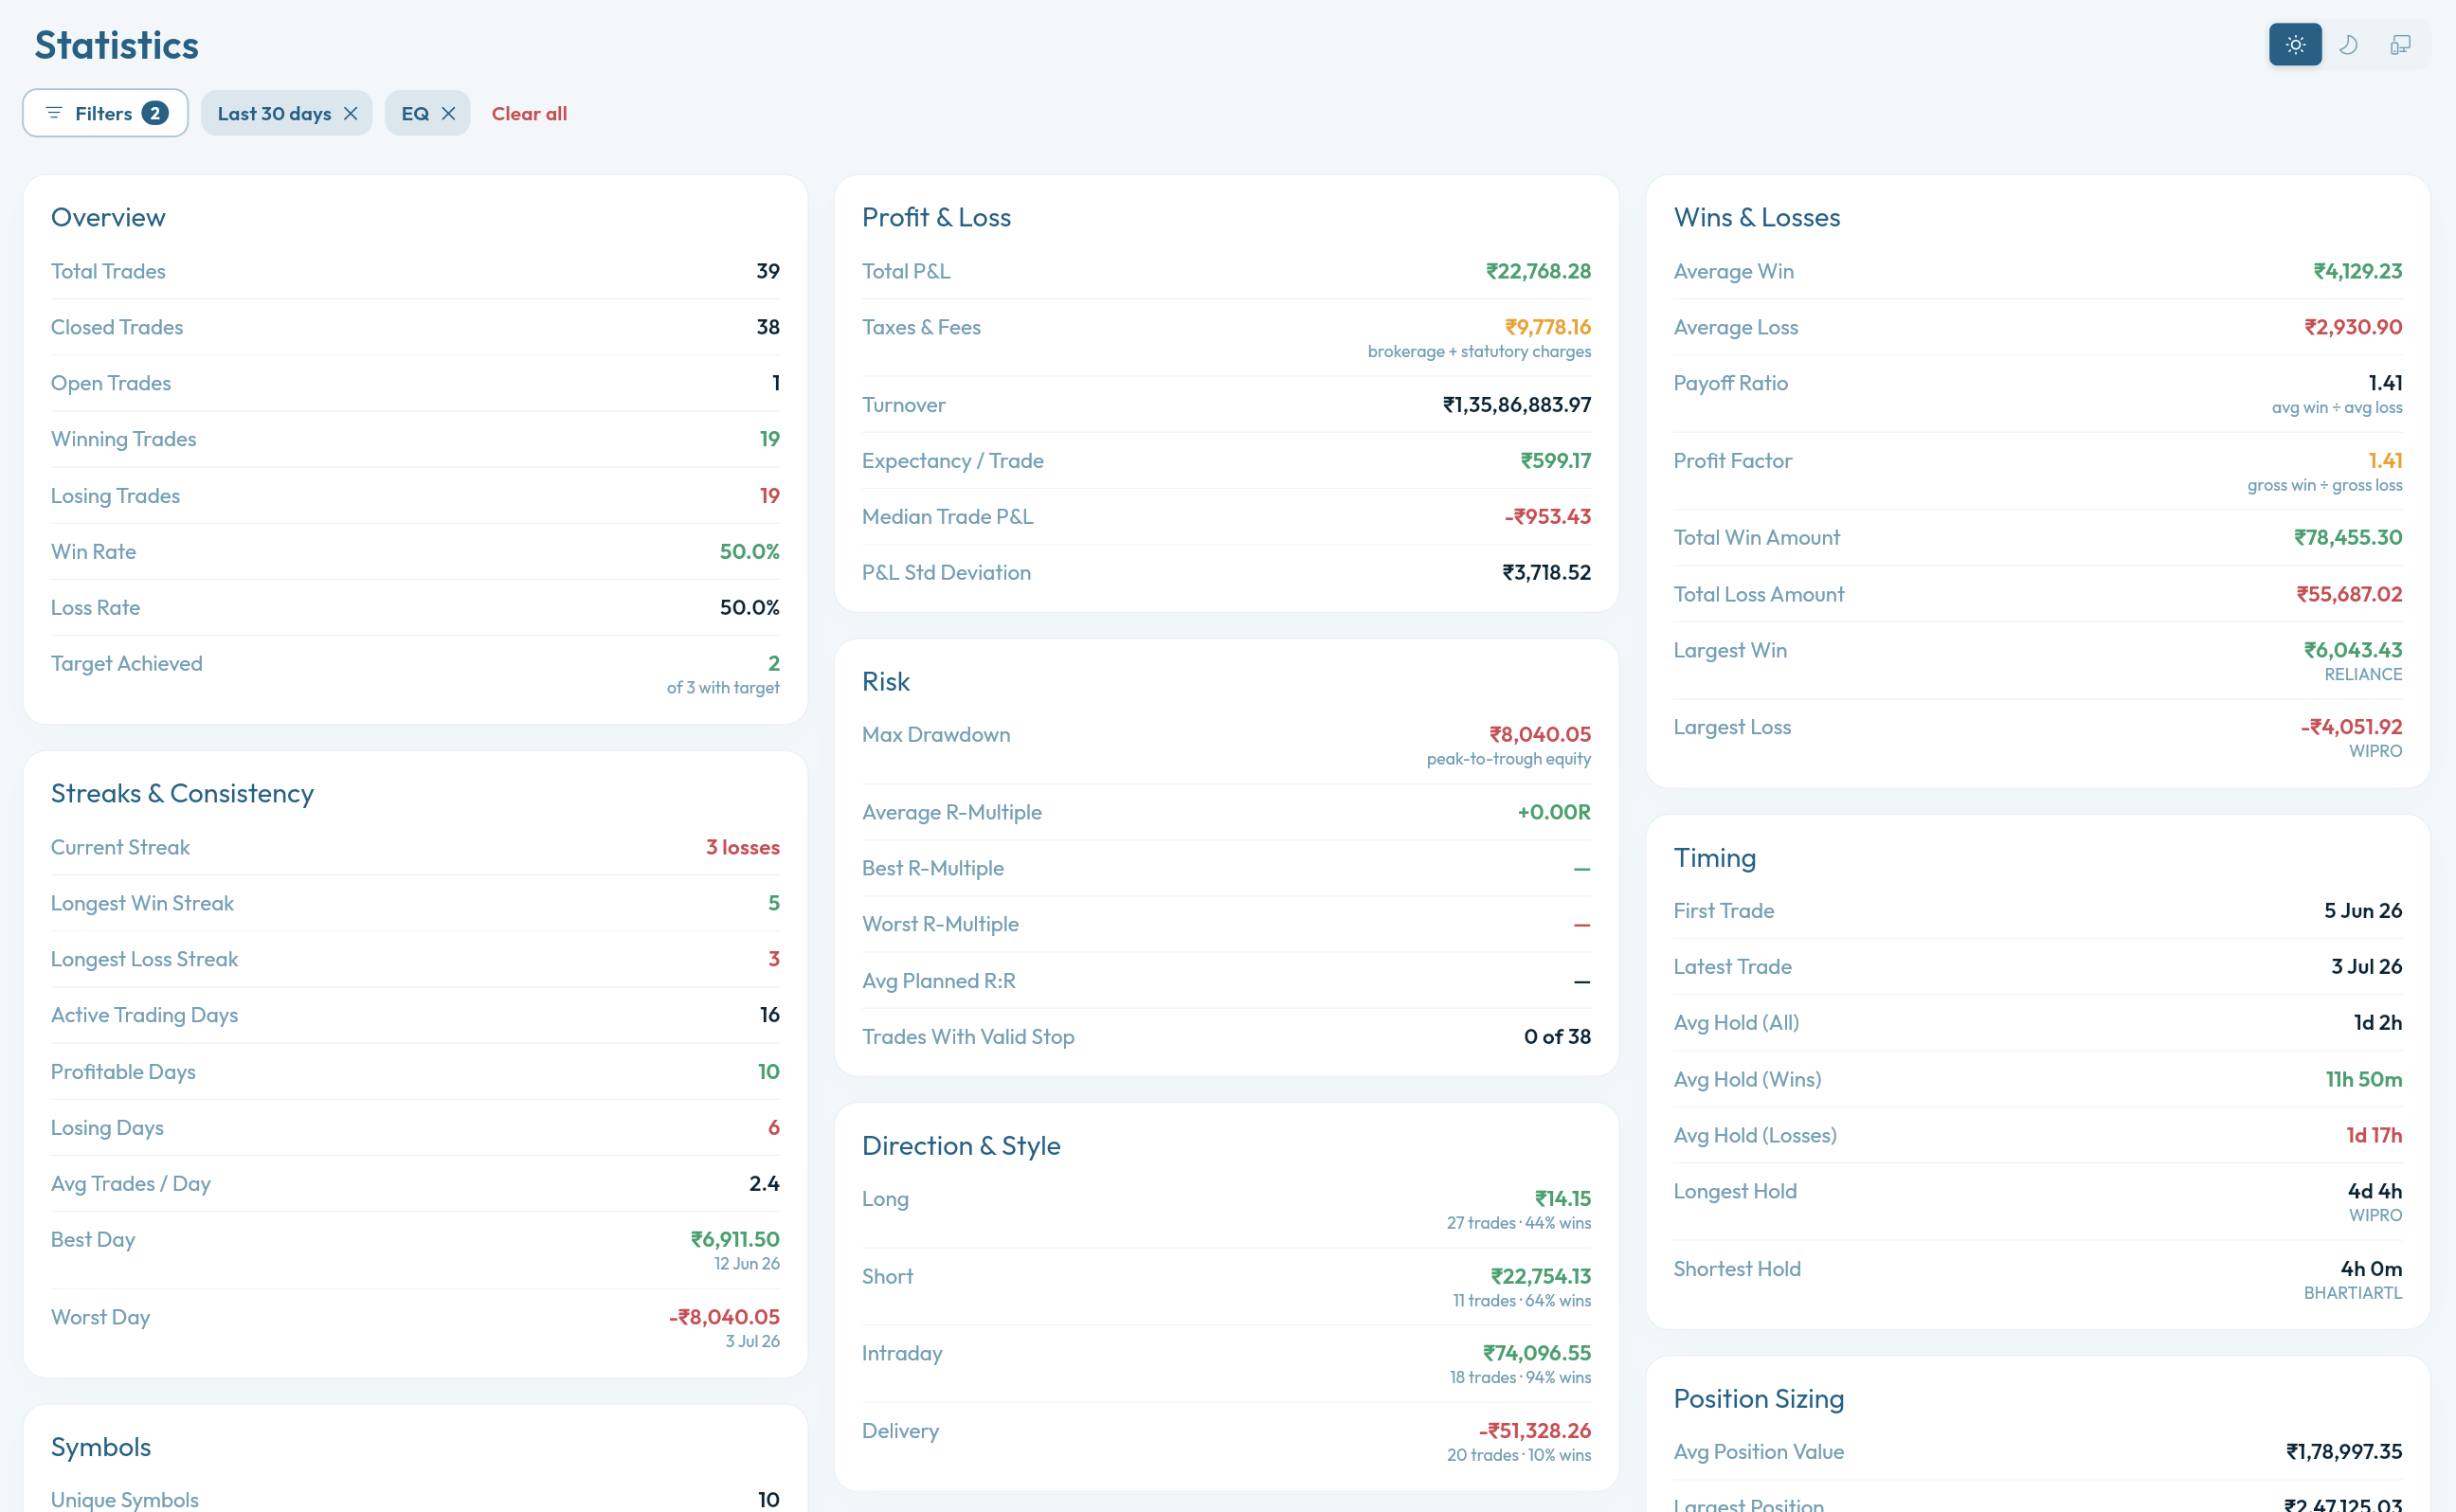
Task: Click Longest Hold value 4d 4h
Action: click(x=2375, y=1191)
